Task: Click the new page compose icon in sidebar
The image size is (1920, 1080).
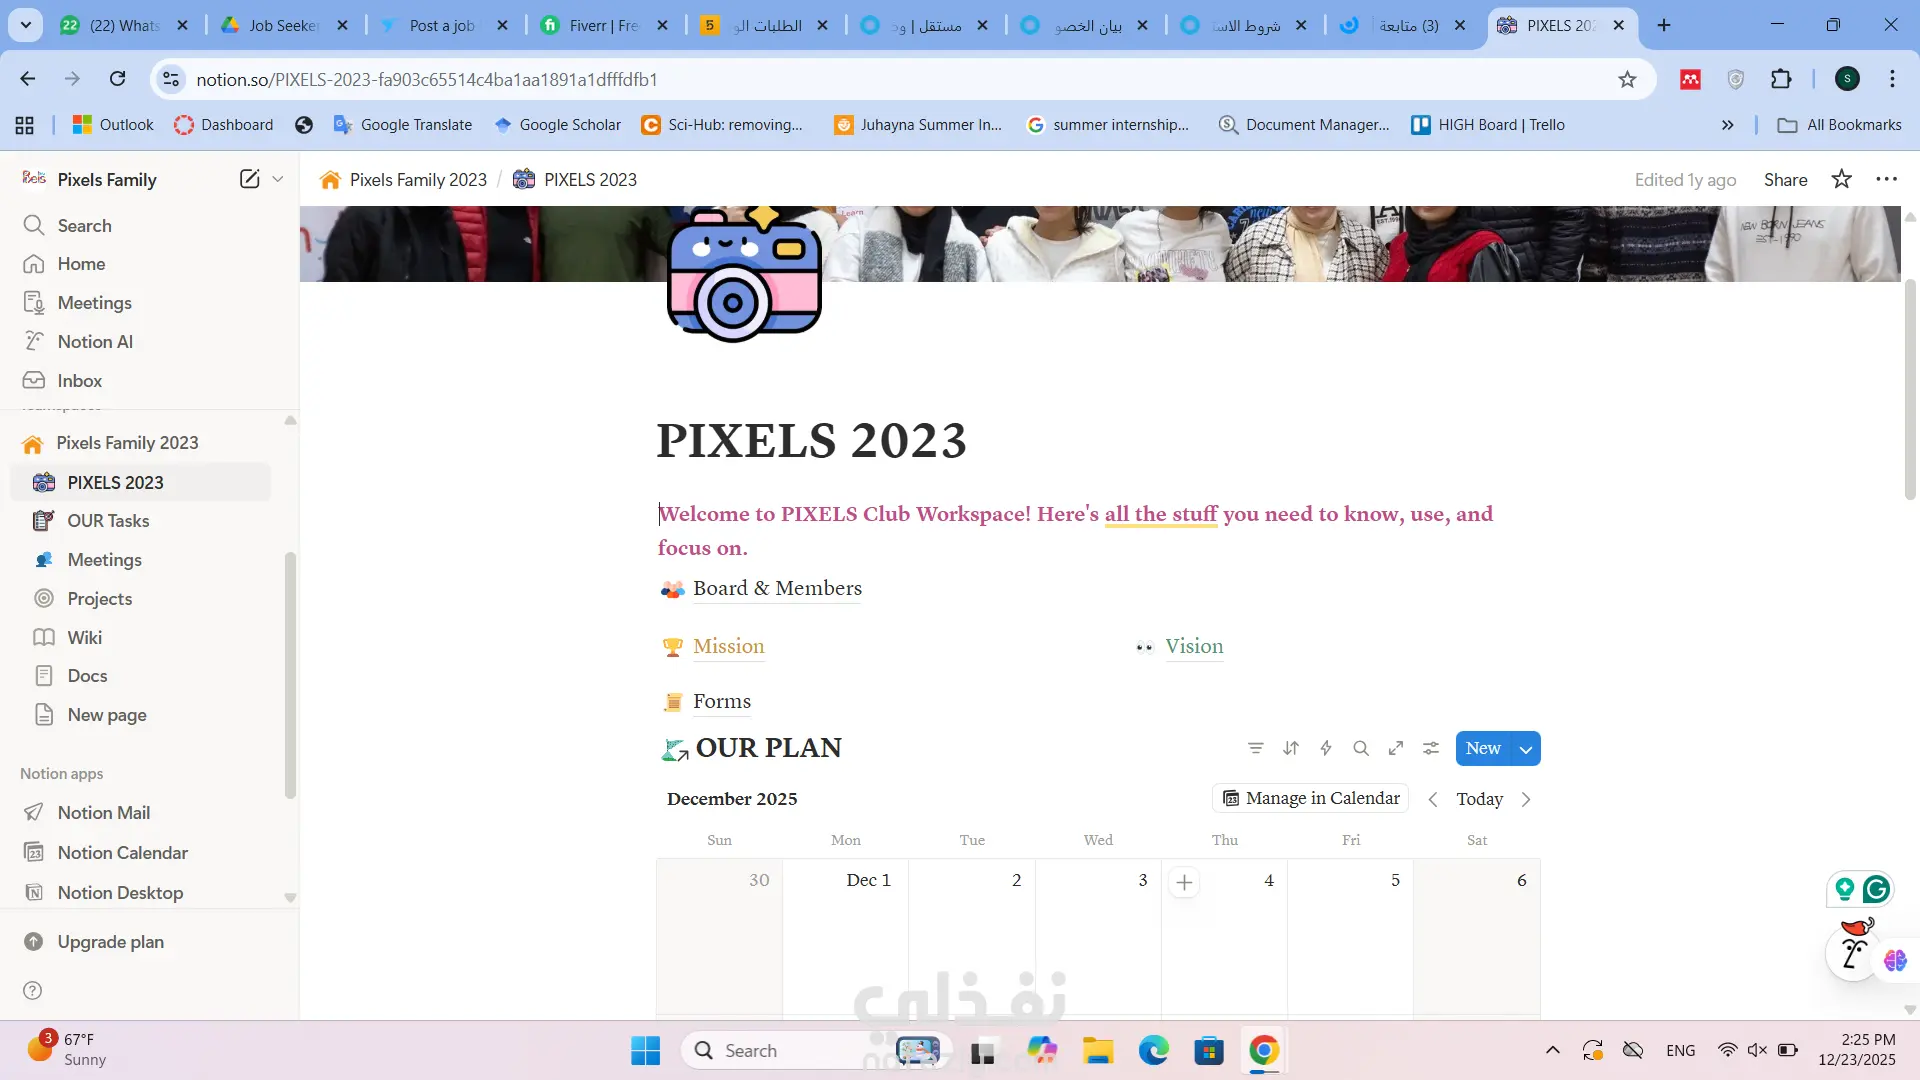Action: [x=249, y=179]
